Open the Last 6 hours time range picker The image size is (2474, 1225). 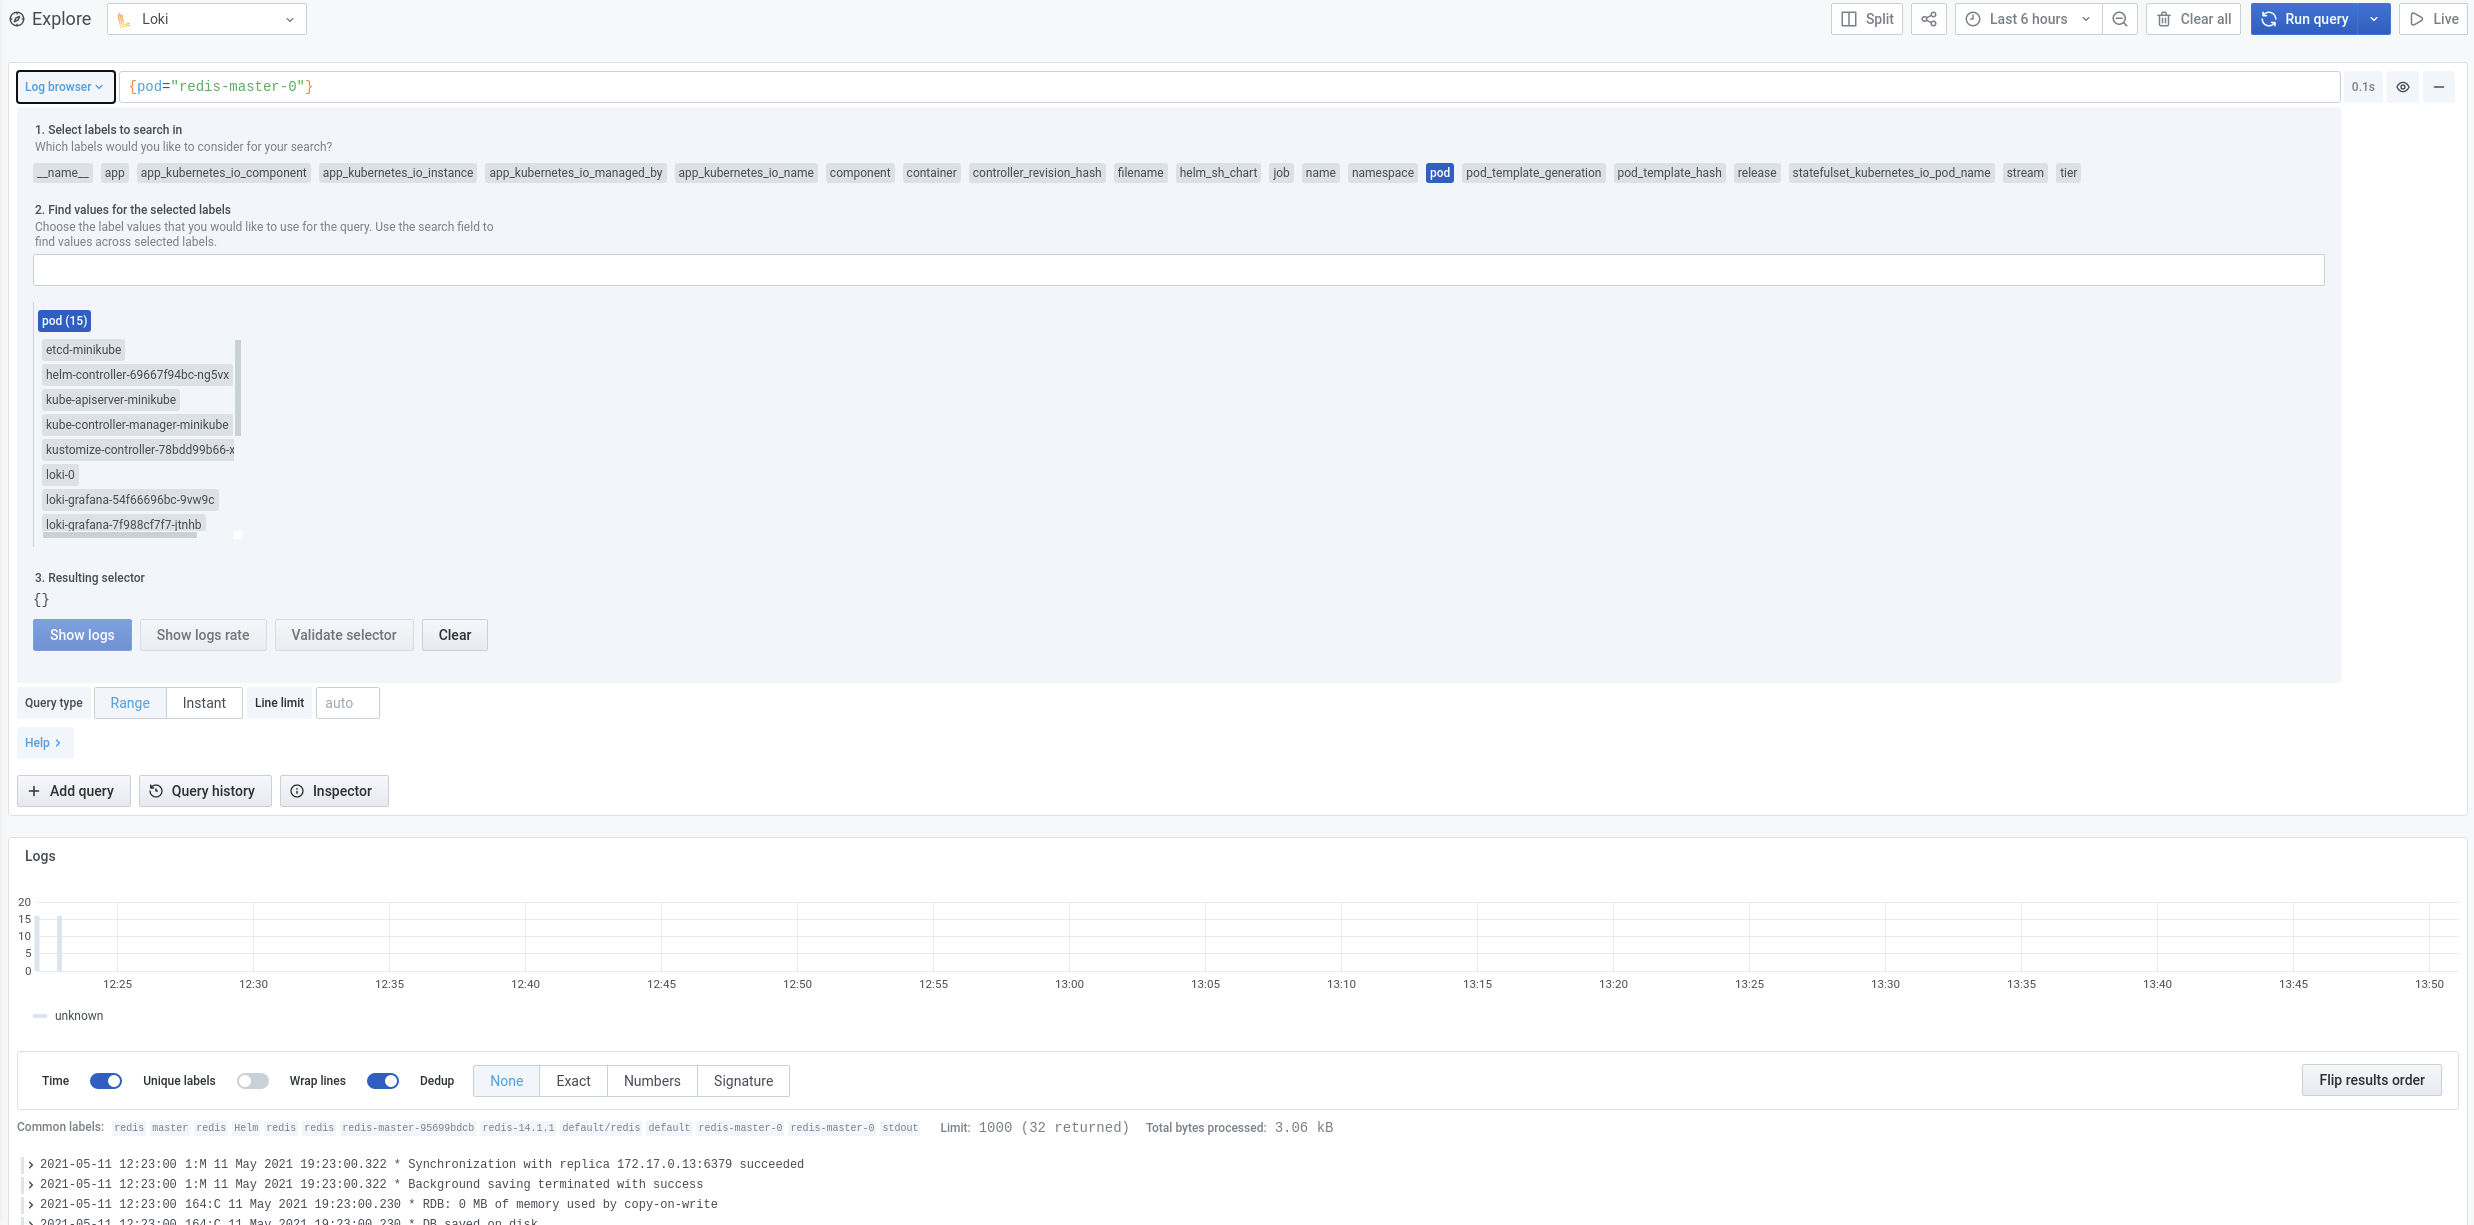tap(2026, 18)
